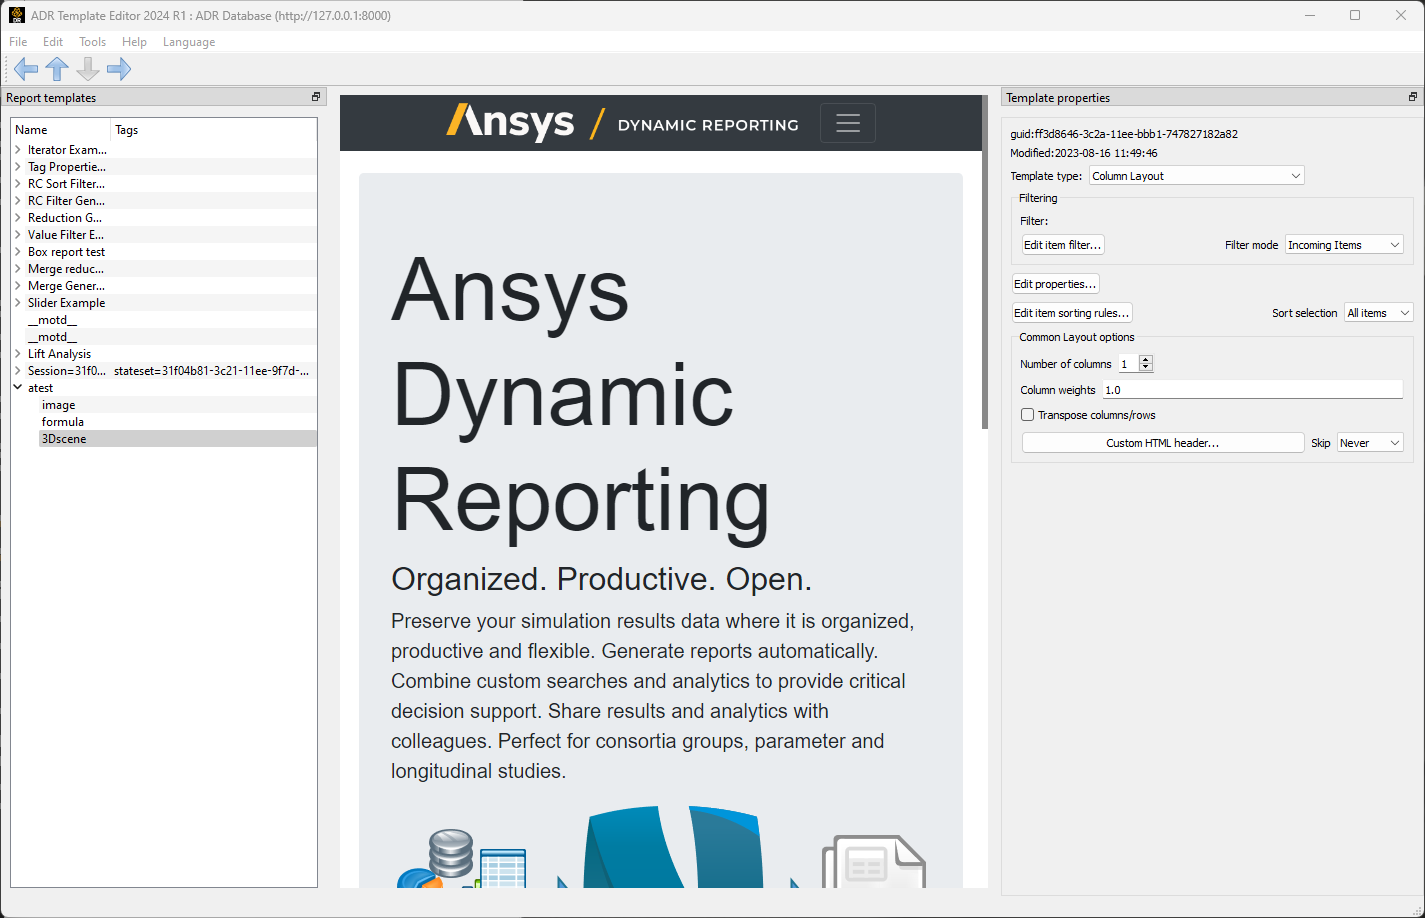Click the RC Filter Gen... template

click(66, 201)
